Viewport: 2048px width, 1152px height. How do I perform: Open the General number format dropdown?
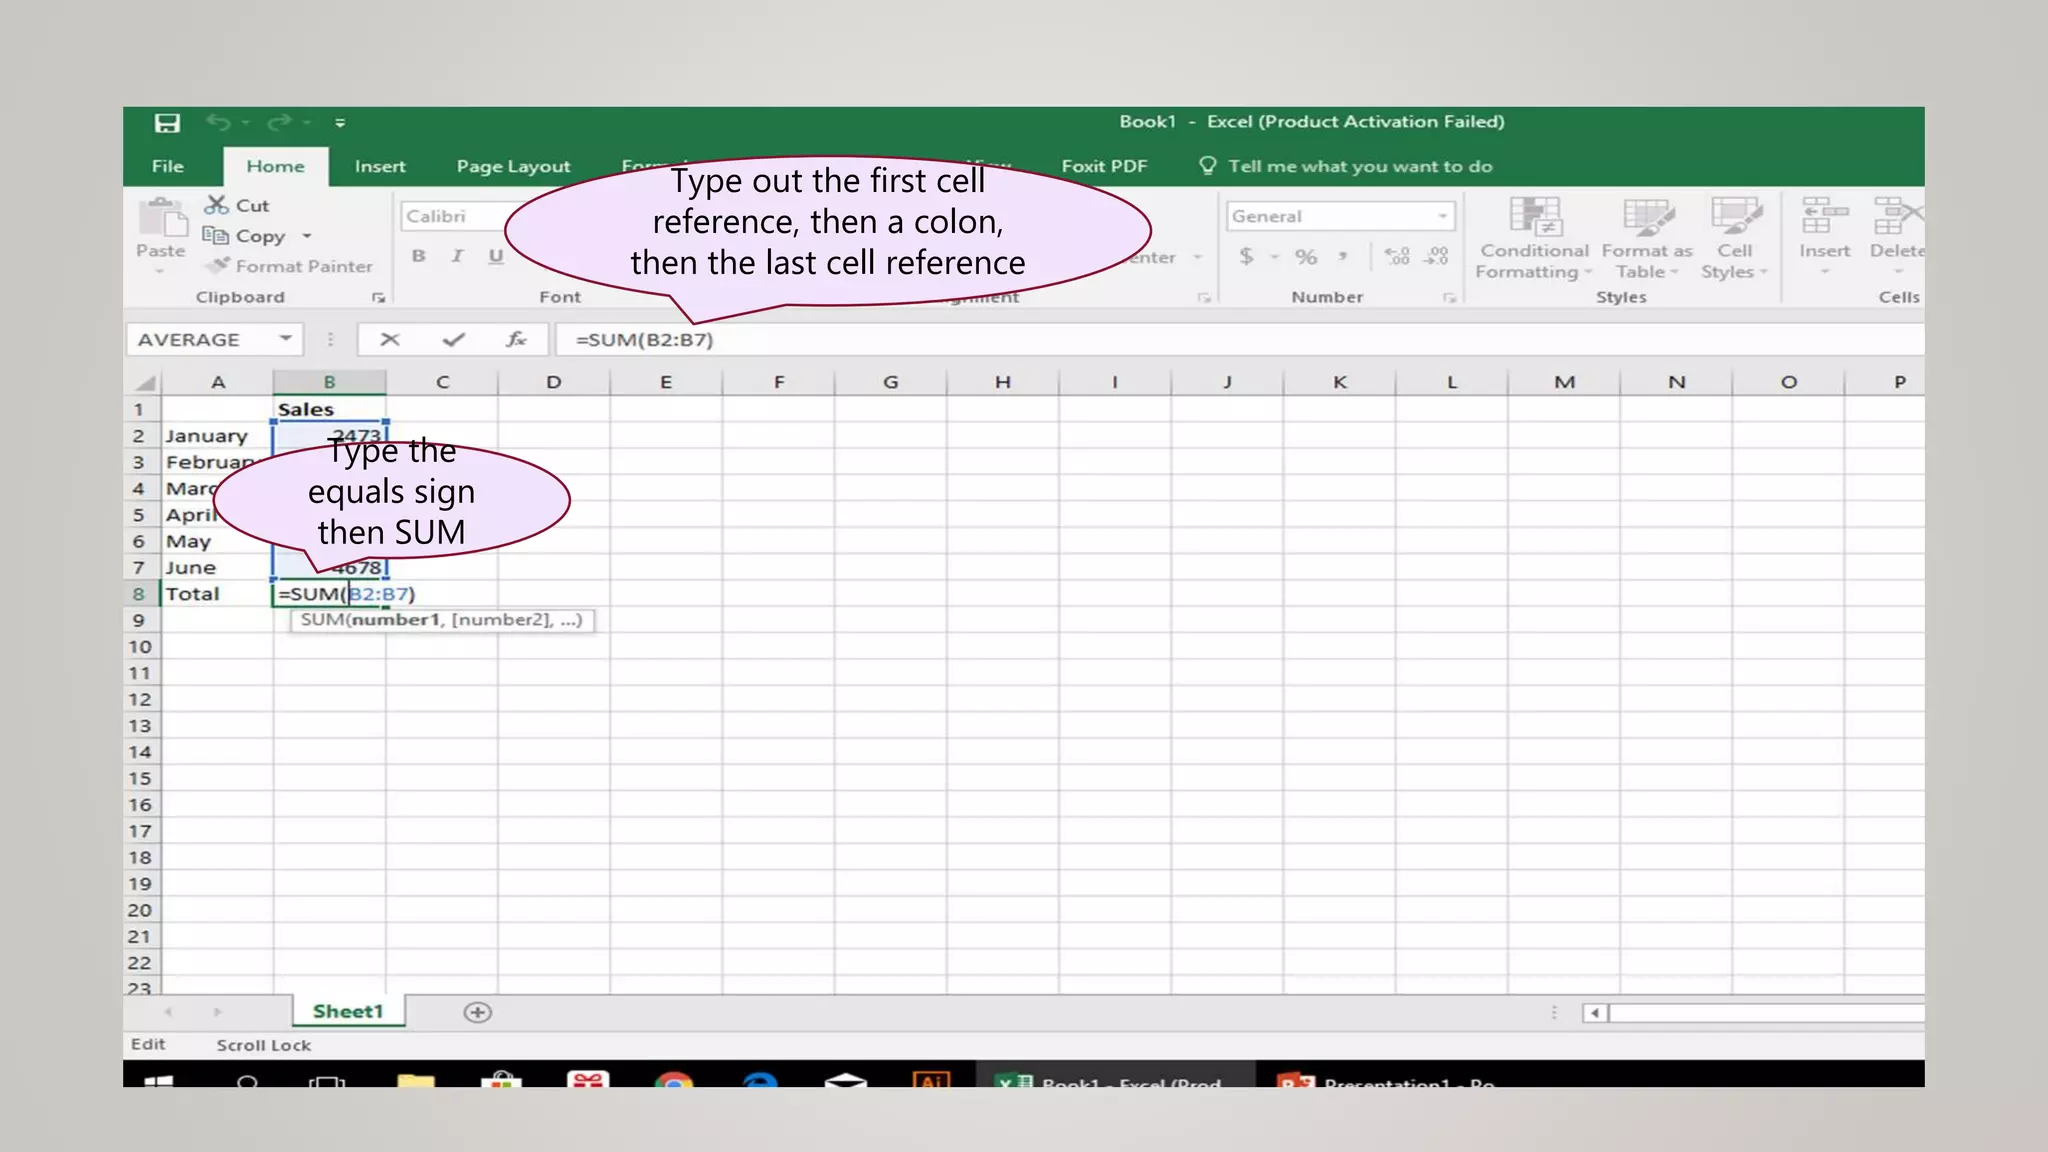(1441, 216)
